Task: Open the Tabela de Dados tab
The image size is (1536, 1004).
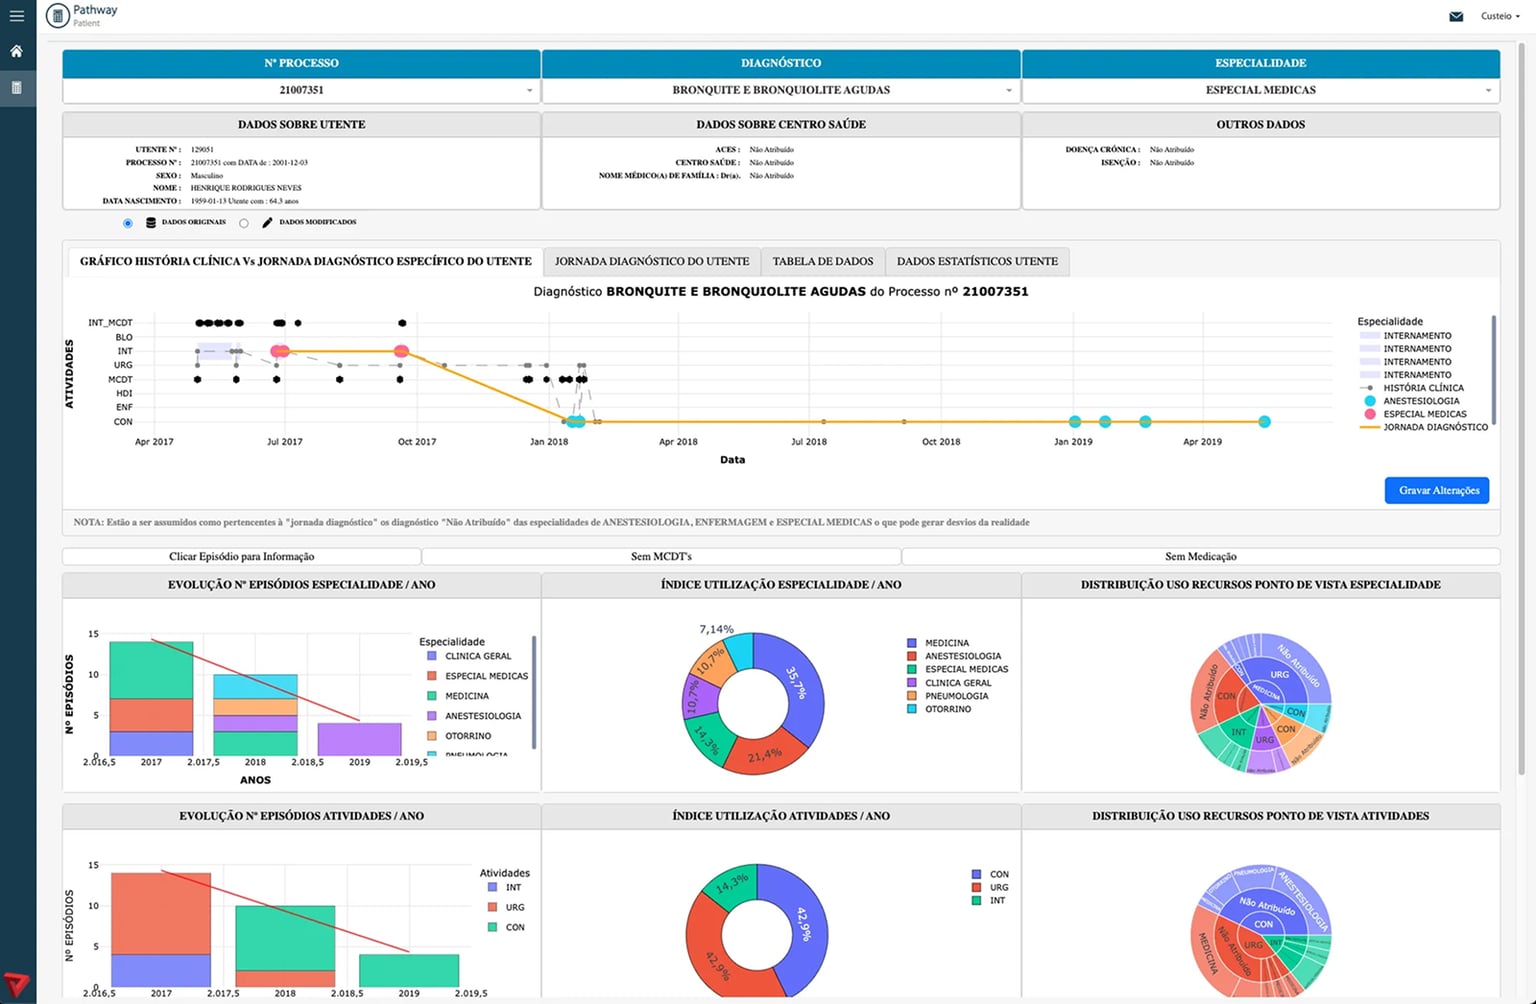Action: (822, 262)
